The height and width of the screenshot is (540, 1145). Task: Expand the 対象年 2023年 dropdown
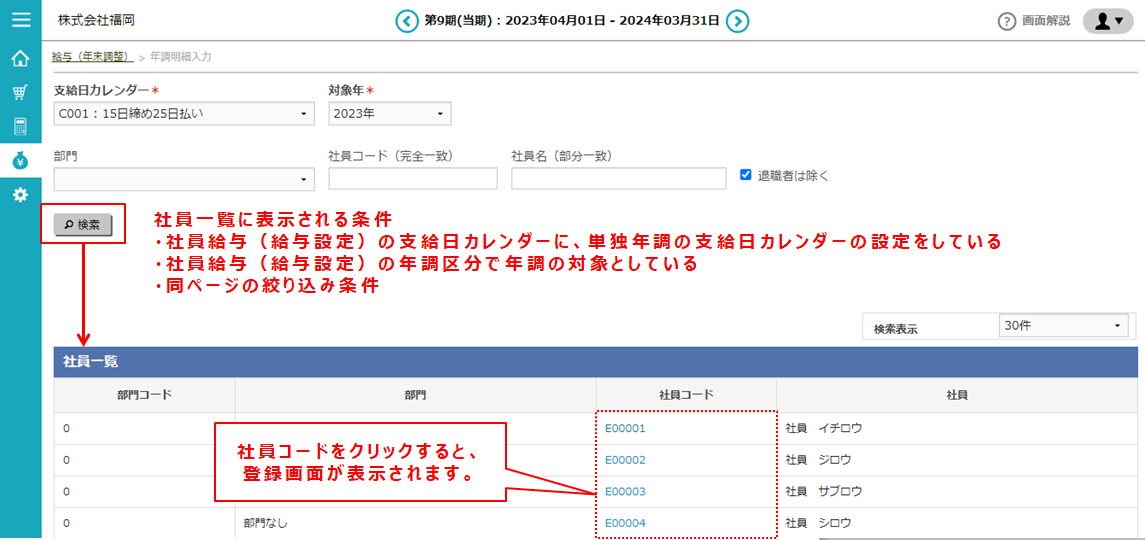(390, 114)
